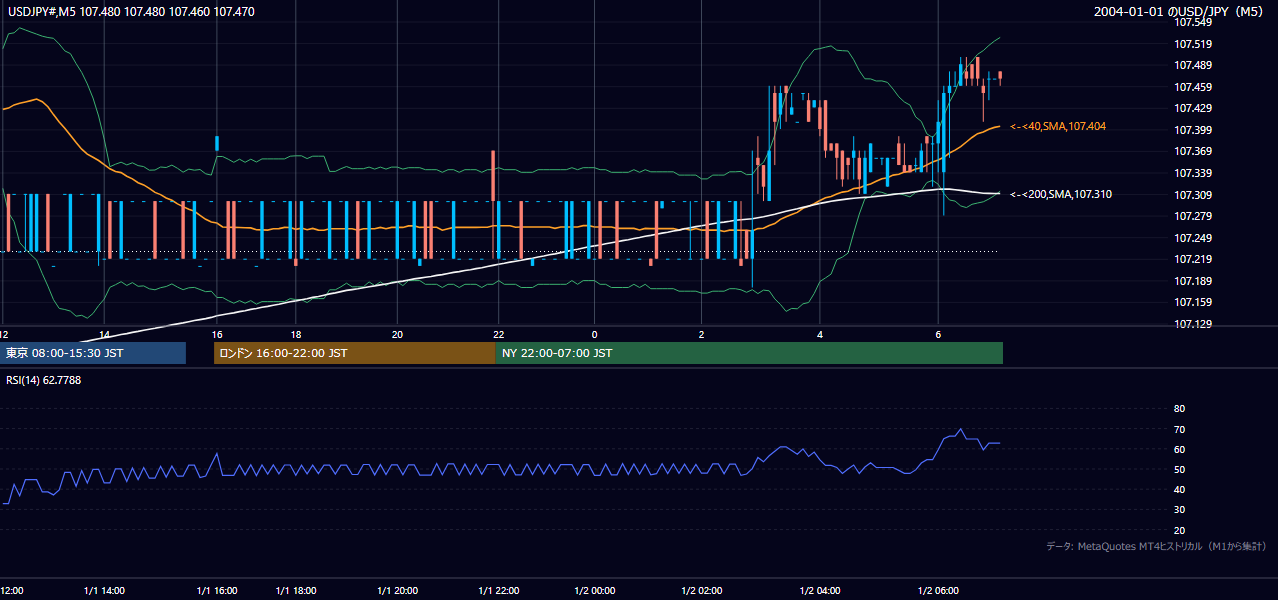
Task: Click the 107.189 price axis label
Action: coord(1194,281)
